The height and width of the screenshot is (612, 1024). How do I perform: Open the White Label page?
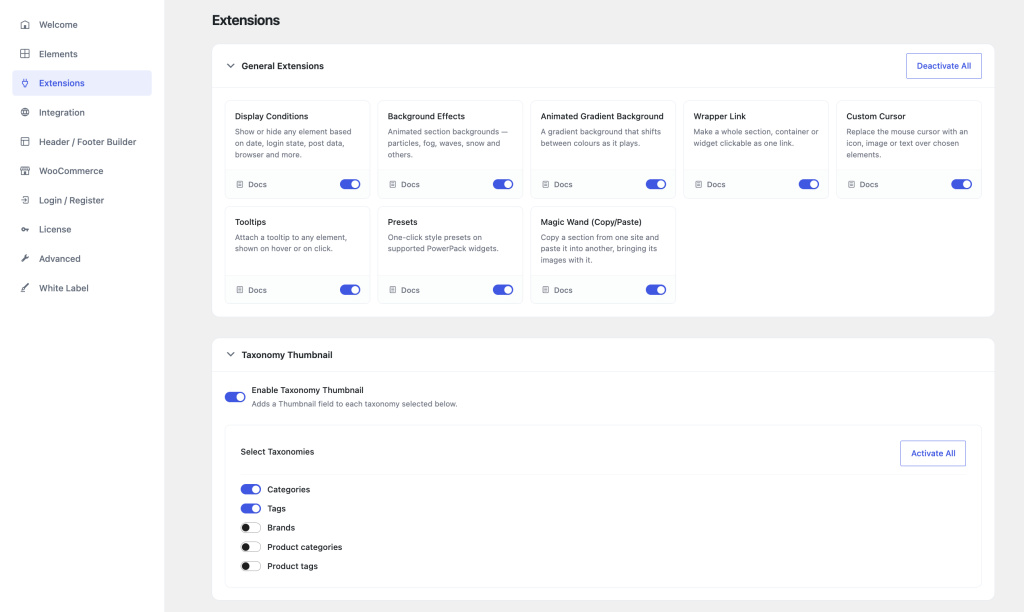click(x=82, y=288)
